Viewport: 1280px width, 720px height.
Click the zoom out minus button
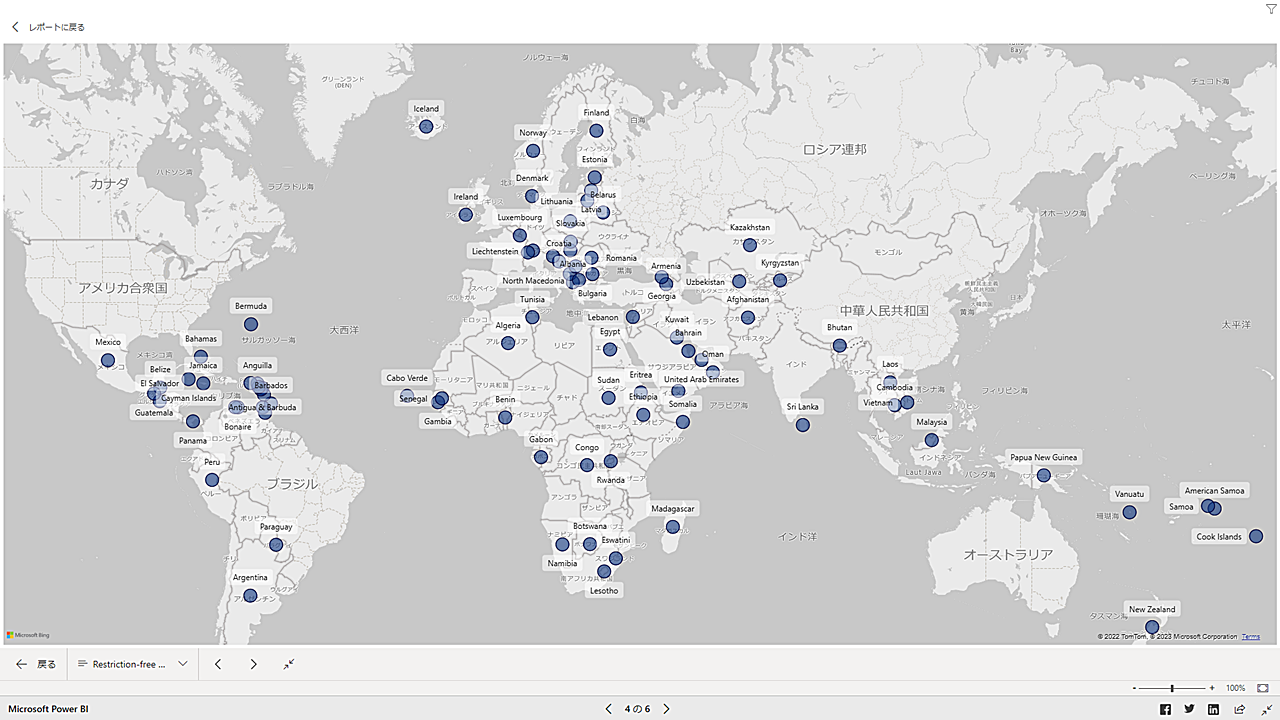point(1134,688)
